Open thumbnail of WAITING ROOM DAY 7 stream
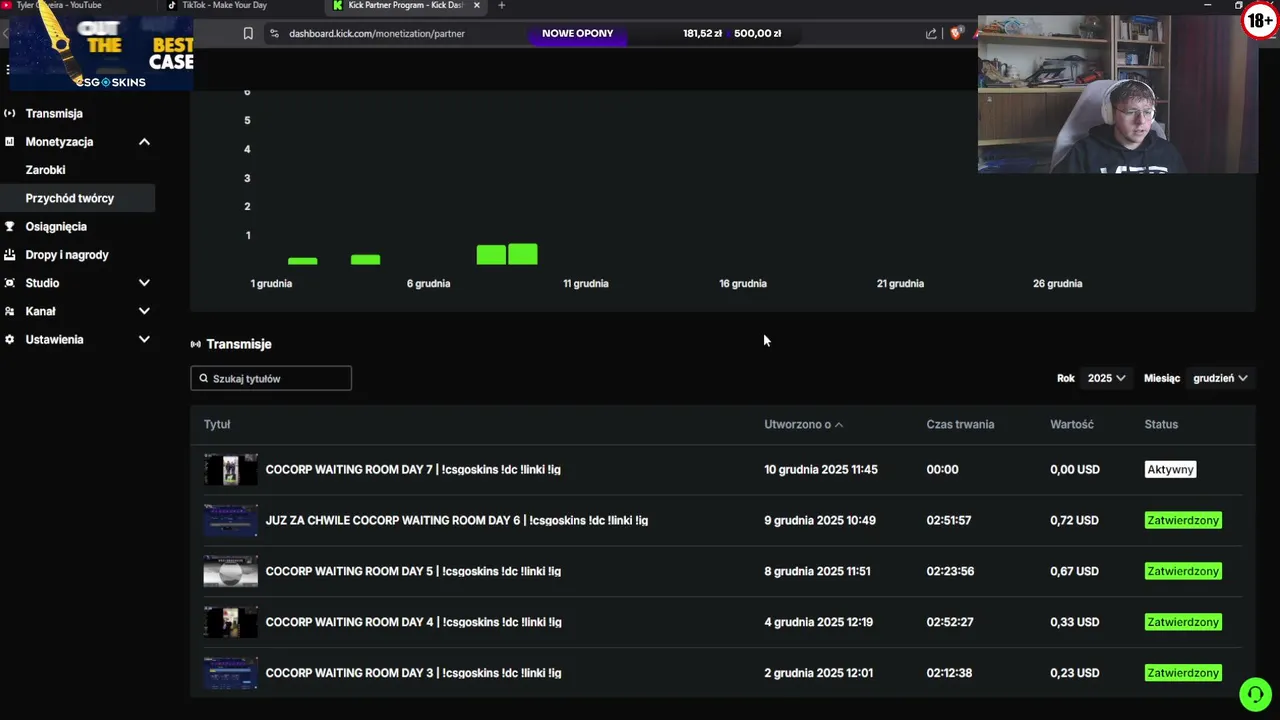 (231, 469)
